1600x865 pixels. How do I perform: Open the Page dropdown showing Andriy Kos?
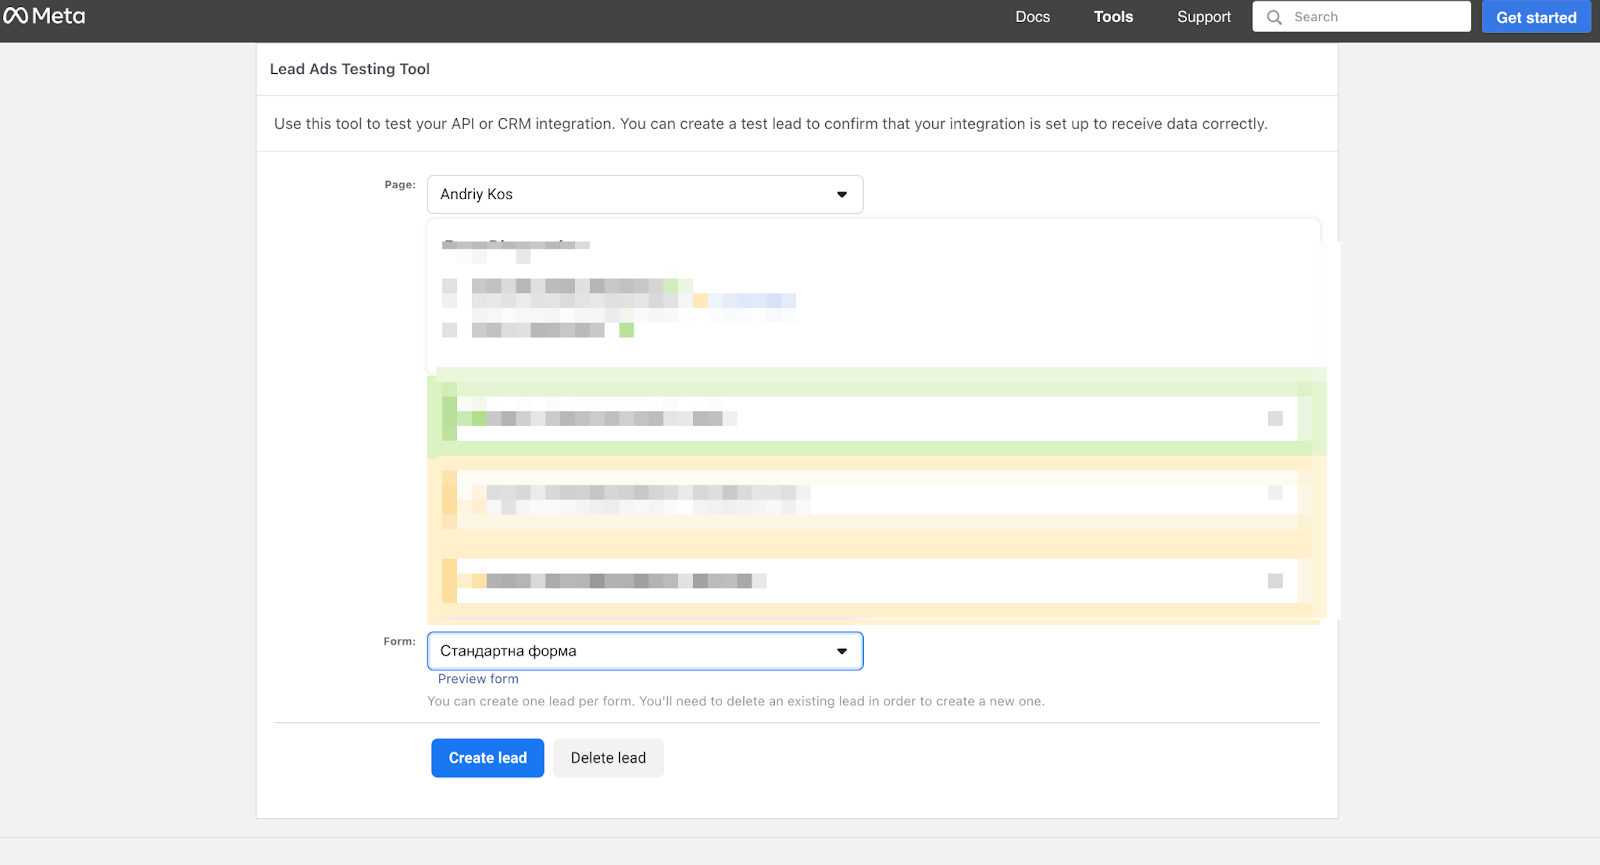coord(645,194)
